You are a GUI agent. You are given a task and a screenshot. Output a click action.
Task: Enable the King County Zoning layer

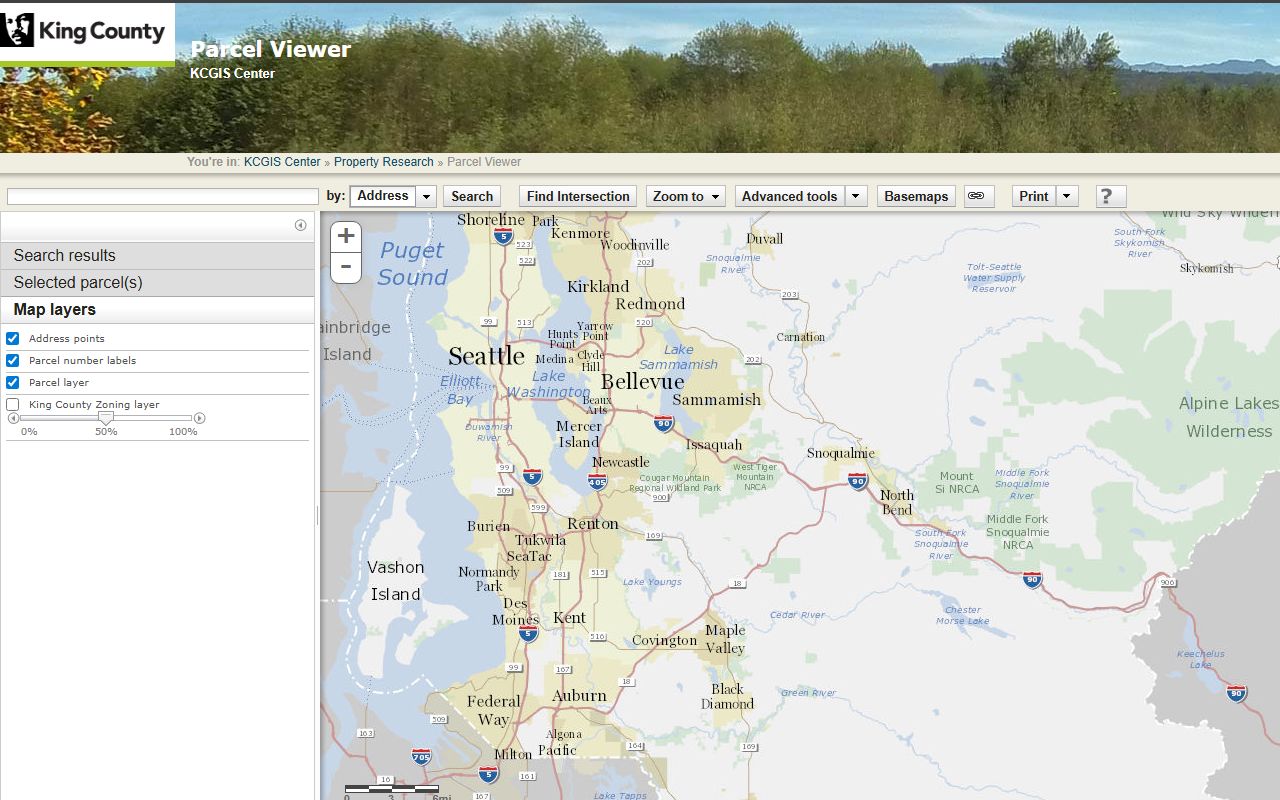pyautogui.click(x=13, y=404)
